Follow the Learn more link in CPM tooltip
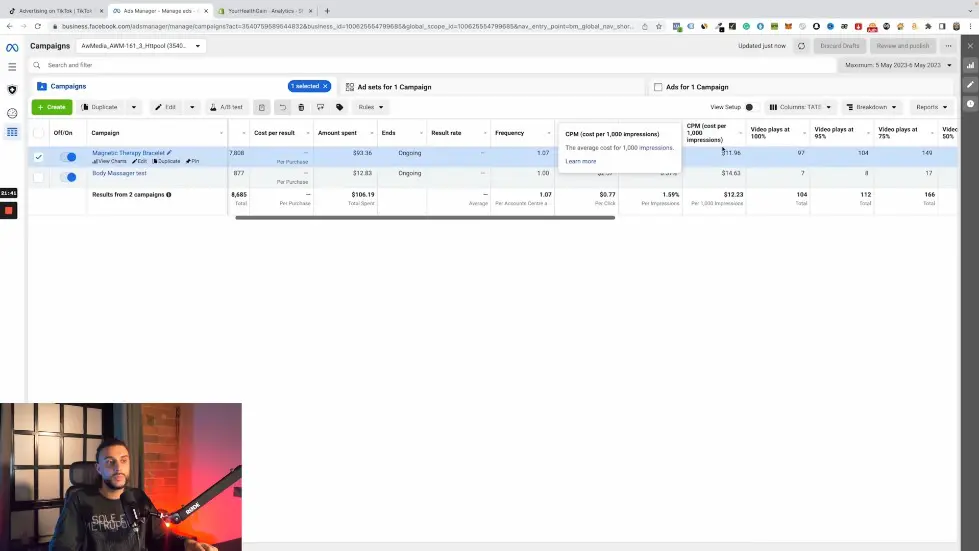 click(x=581, y=162)
